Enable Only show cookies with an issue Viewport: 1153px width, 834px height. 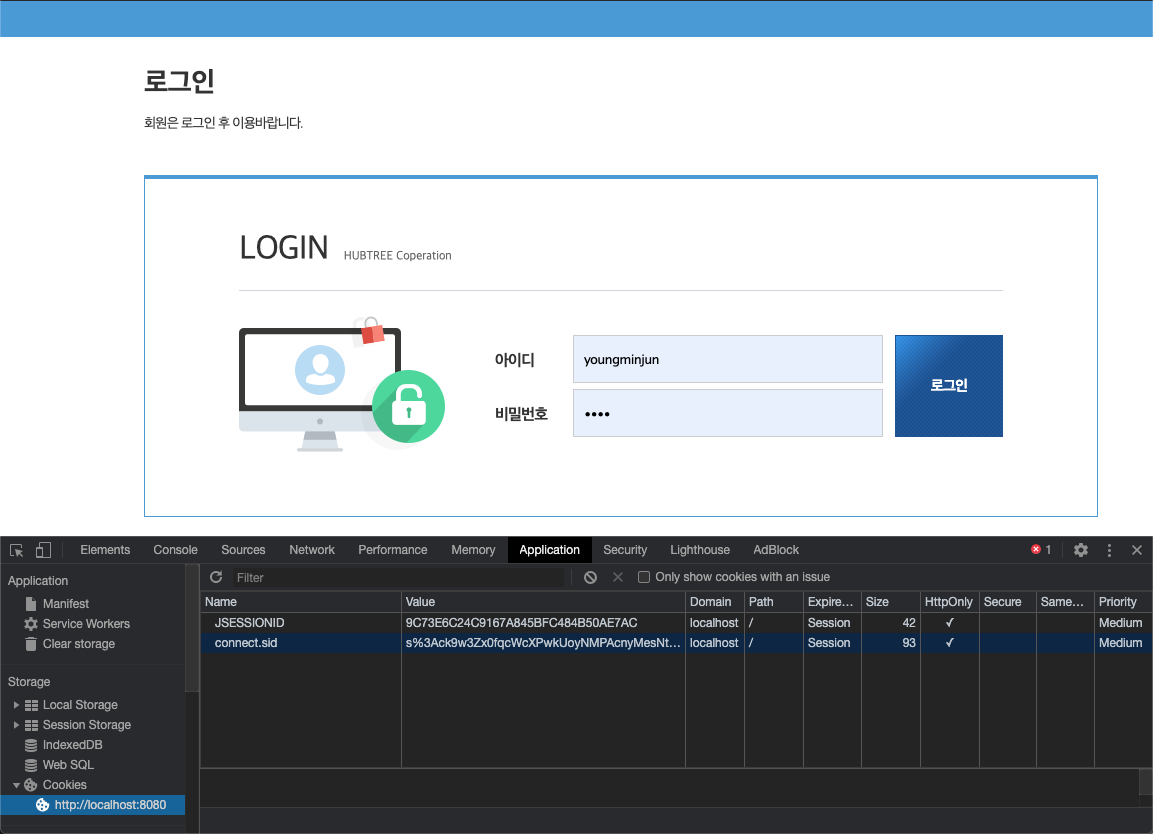coord(644,577)
